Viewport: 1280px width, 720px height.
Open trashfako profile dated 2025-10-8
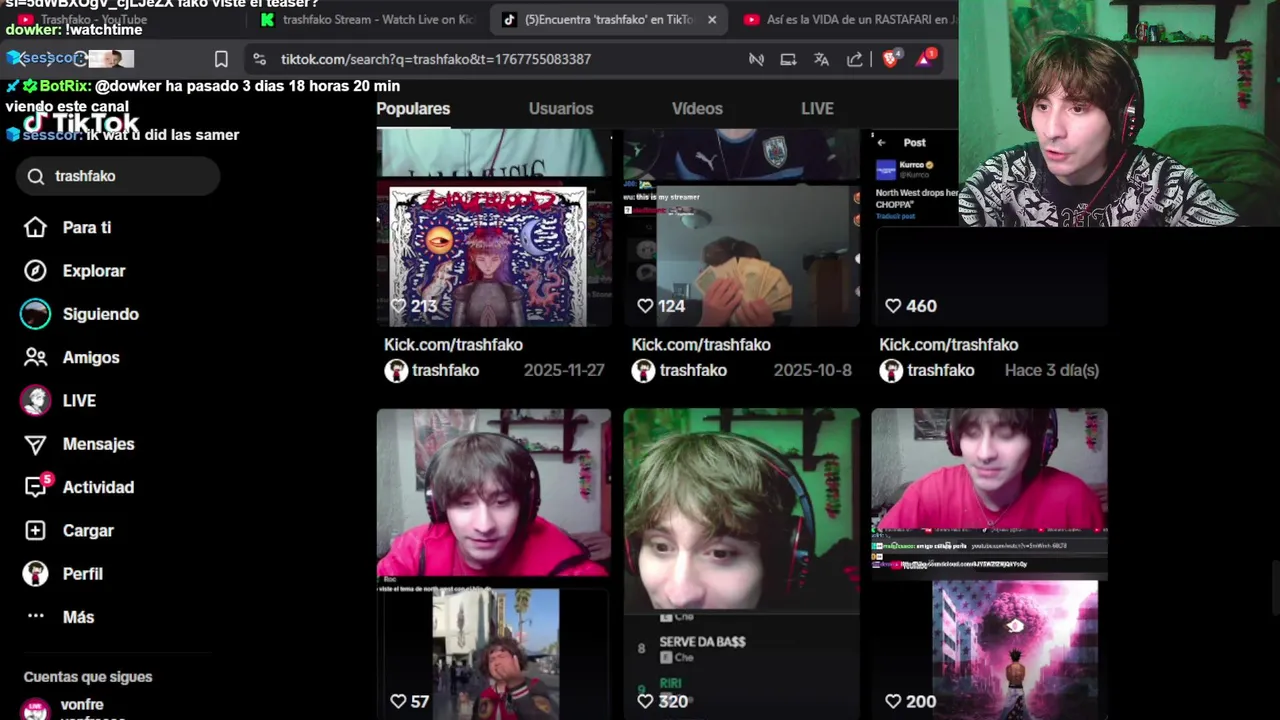(x=693, y=371)
